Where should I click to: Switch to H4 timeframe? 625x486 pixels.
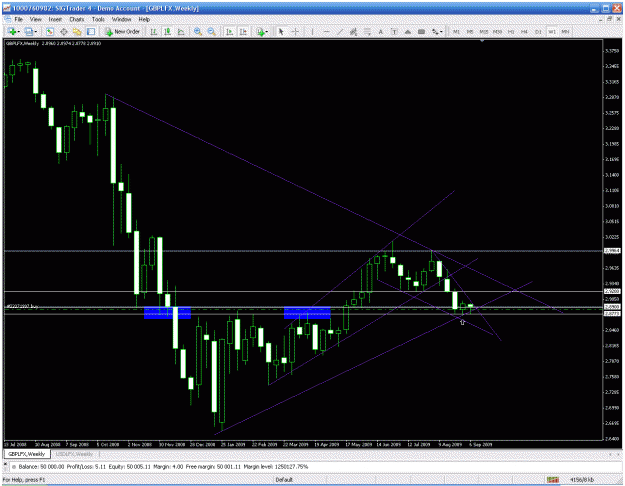coord(525,31)
